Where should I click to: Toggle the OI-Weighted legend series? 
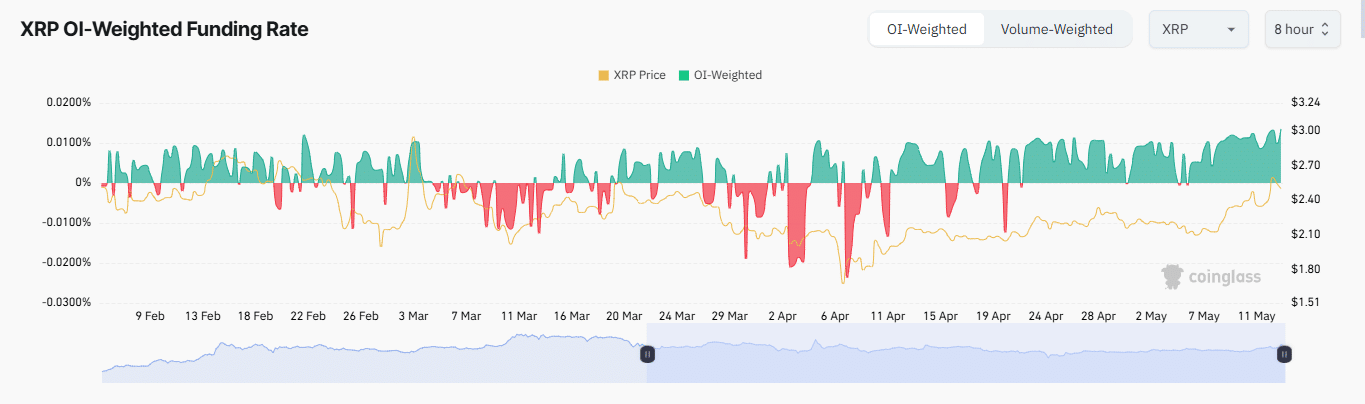(x=720, y=75)
